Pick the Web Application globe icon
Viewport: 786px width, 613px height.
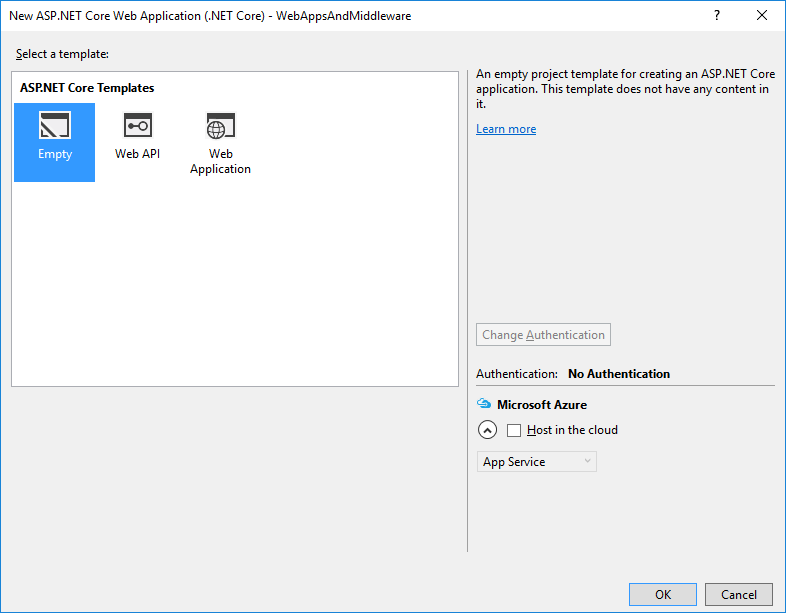(x=220, y=126)
